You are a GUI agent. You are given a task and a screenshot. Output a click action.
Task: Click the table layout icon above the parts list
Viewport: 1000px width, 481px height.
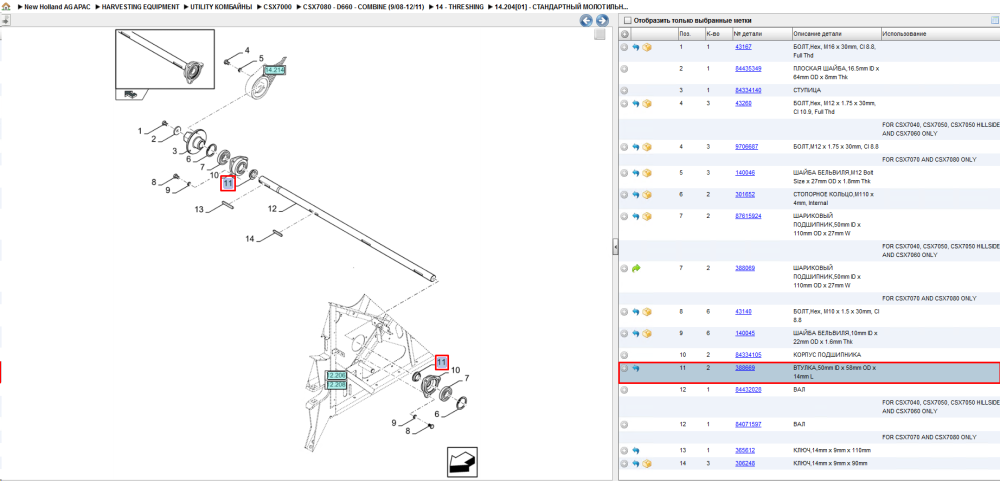[994, 20]
